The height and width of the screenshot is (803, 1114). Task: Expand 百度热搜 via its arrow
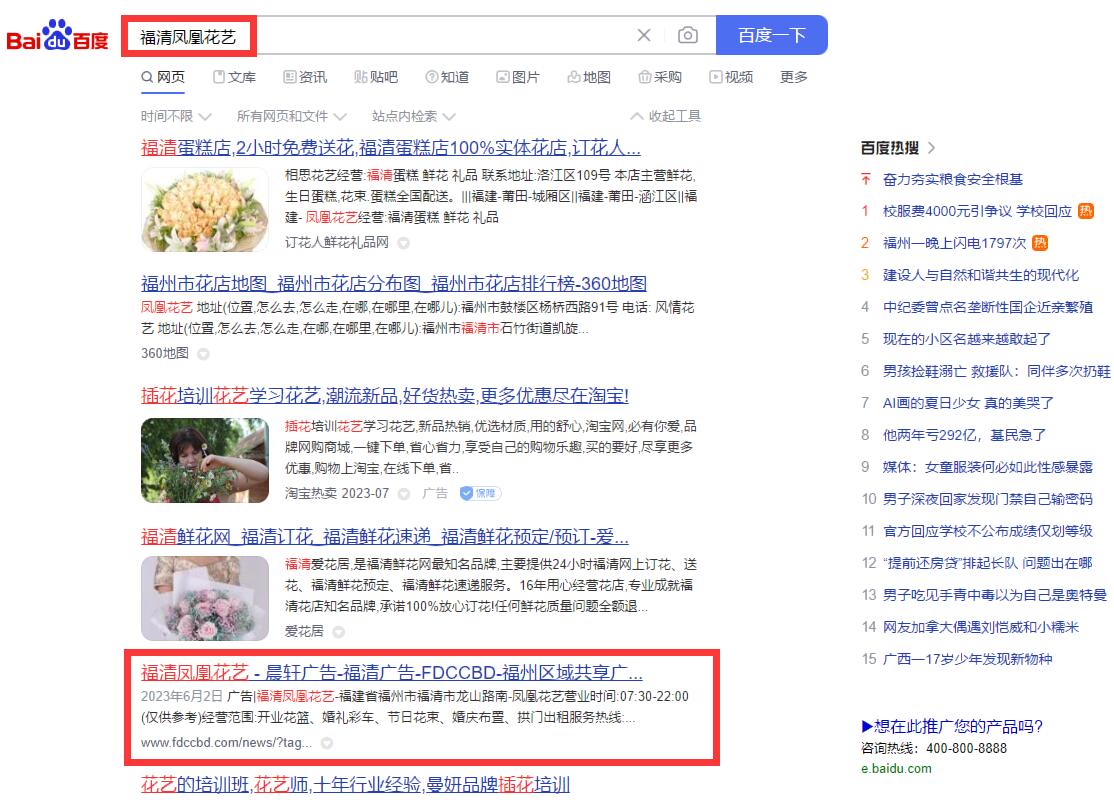pyautogui.click(x=931, y=148)
